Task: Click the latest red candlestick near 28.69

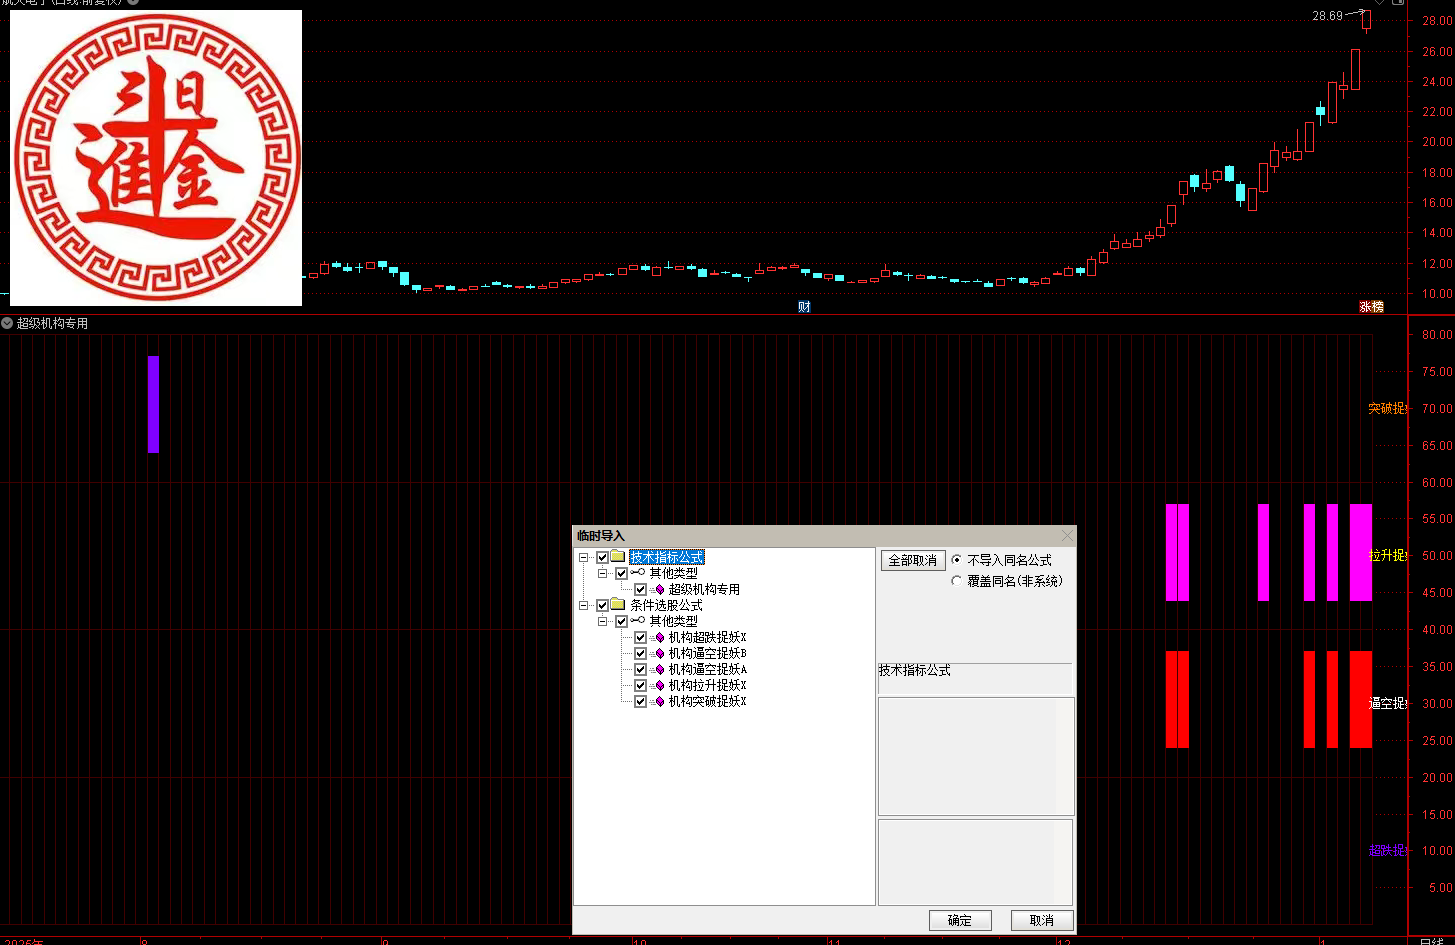Action: [x=1367, y=21]
